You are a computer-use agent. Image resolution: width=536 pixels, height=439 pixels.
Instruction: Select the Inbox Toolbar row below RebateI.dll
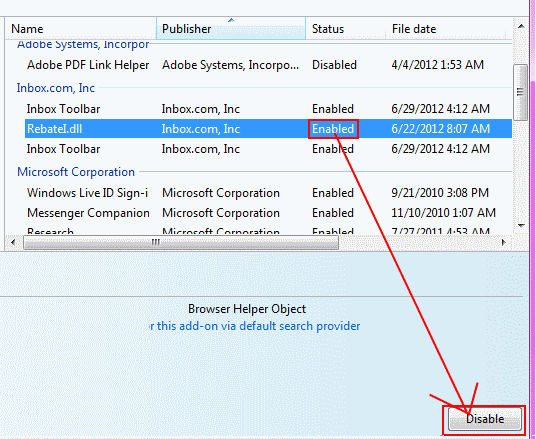[x=268, y=149]
